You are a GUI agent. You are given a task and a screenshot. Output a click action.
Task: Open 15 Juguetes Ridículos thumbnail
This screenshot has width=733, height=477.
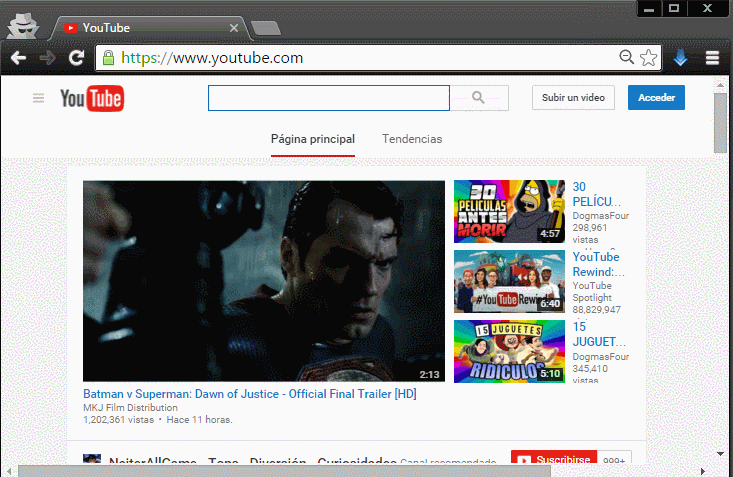[x=509, y=351]
